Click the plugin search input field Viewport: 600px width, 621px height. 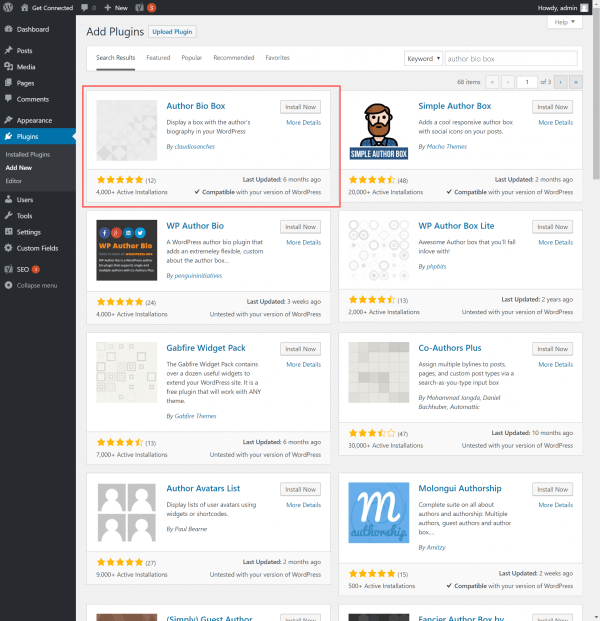point(508,58)
